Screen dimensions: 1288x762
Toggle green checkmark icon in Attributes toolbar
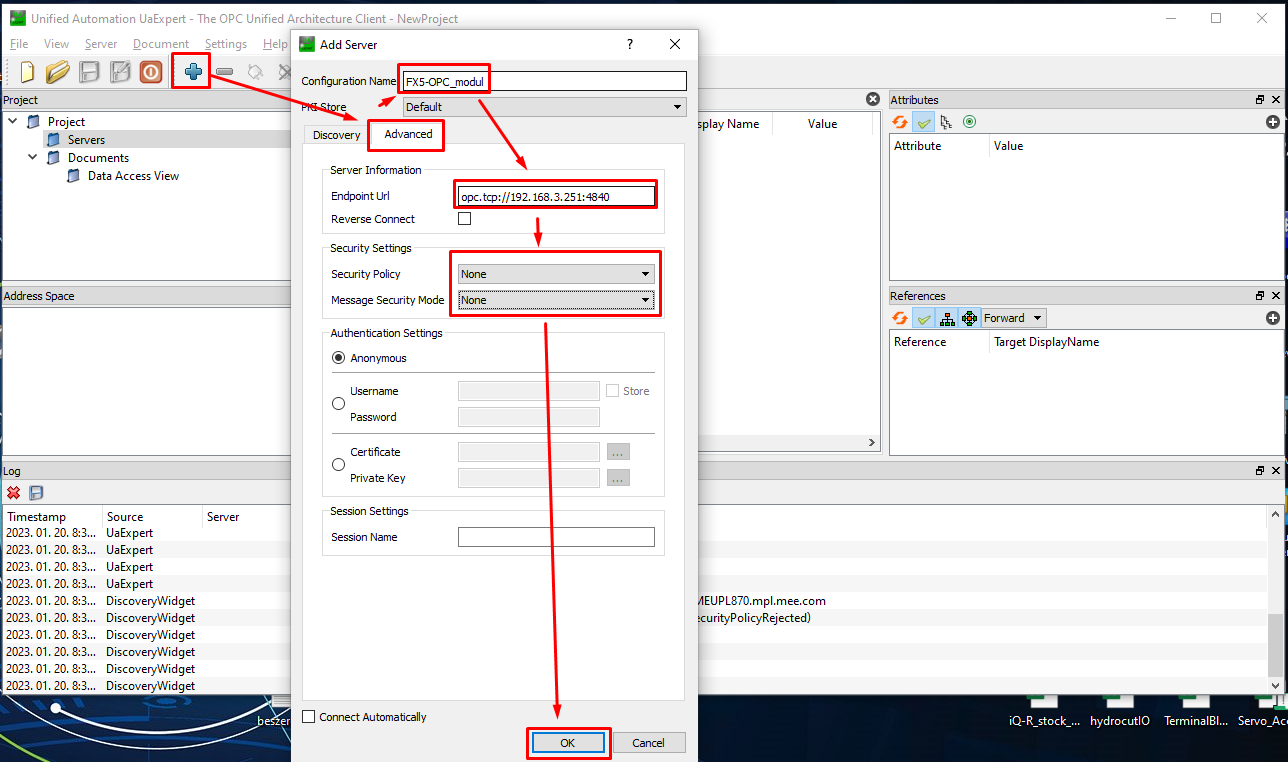coord(923,122)
